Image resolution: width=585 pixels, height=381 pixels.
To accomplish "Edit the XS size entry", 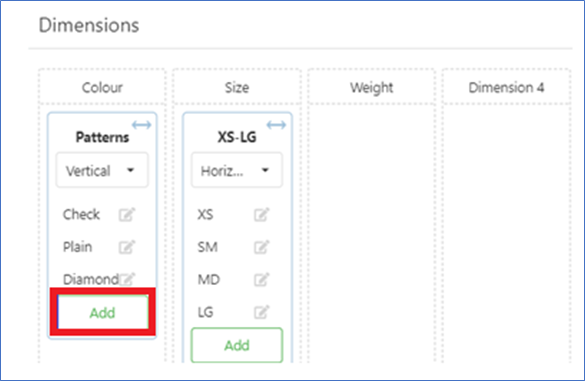I will click(262, 215).
